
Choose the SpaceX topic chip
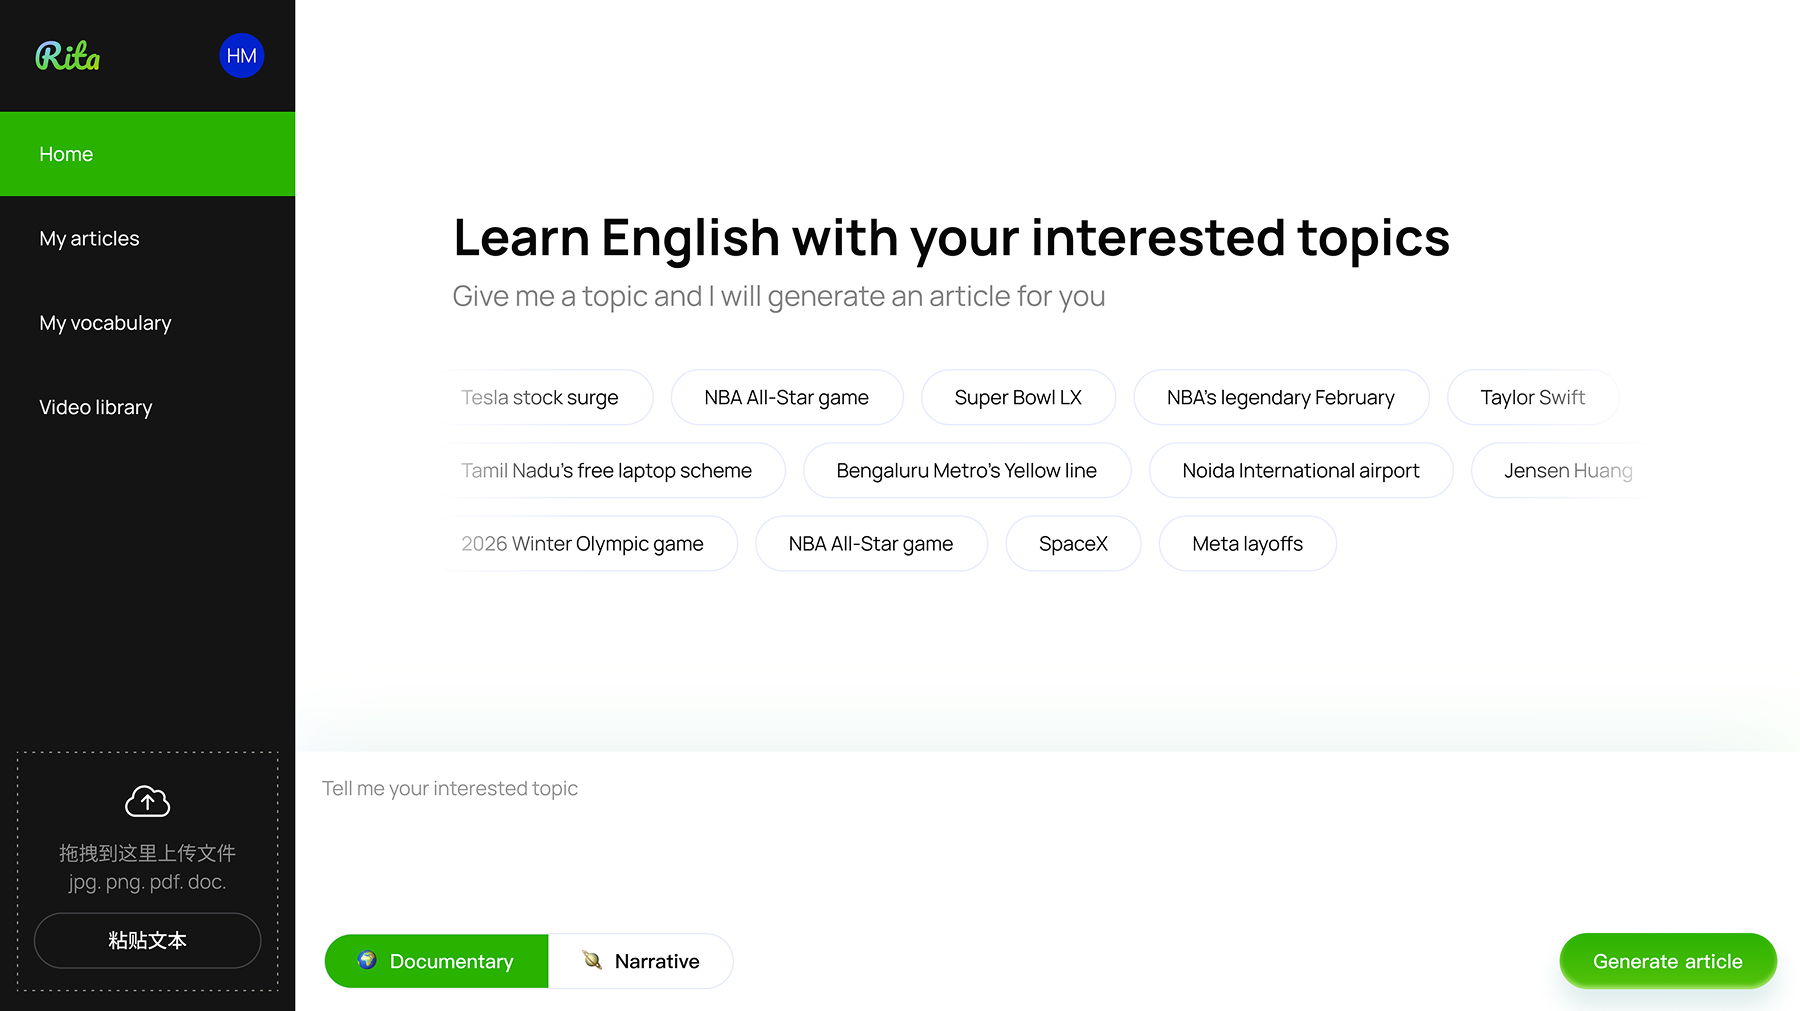click(1073, 543)
